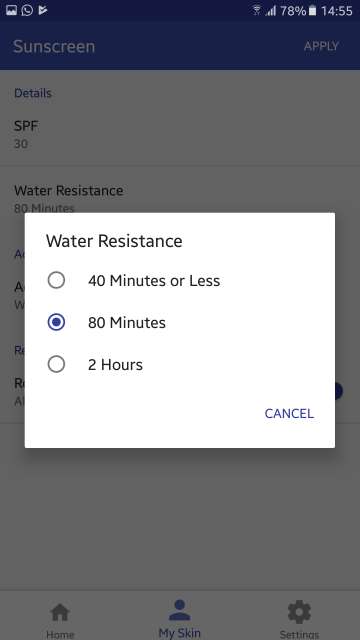Tap the image notification icon in status bar
This screenshot has width=360, height=640.
click(x=11, y=10)
